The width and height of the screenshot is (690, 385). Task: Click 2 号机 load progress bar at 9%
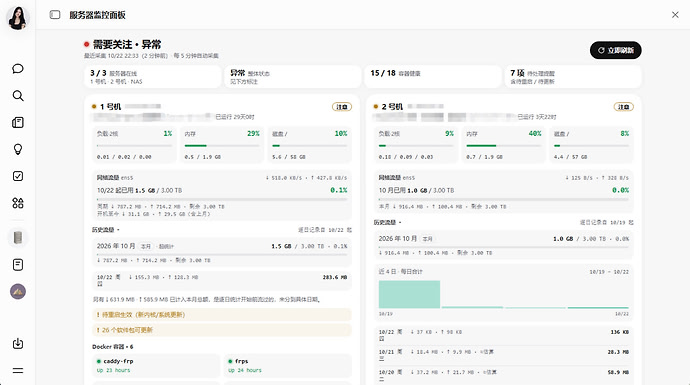(416, 146)
